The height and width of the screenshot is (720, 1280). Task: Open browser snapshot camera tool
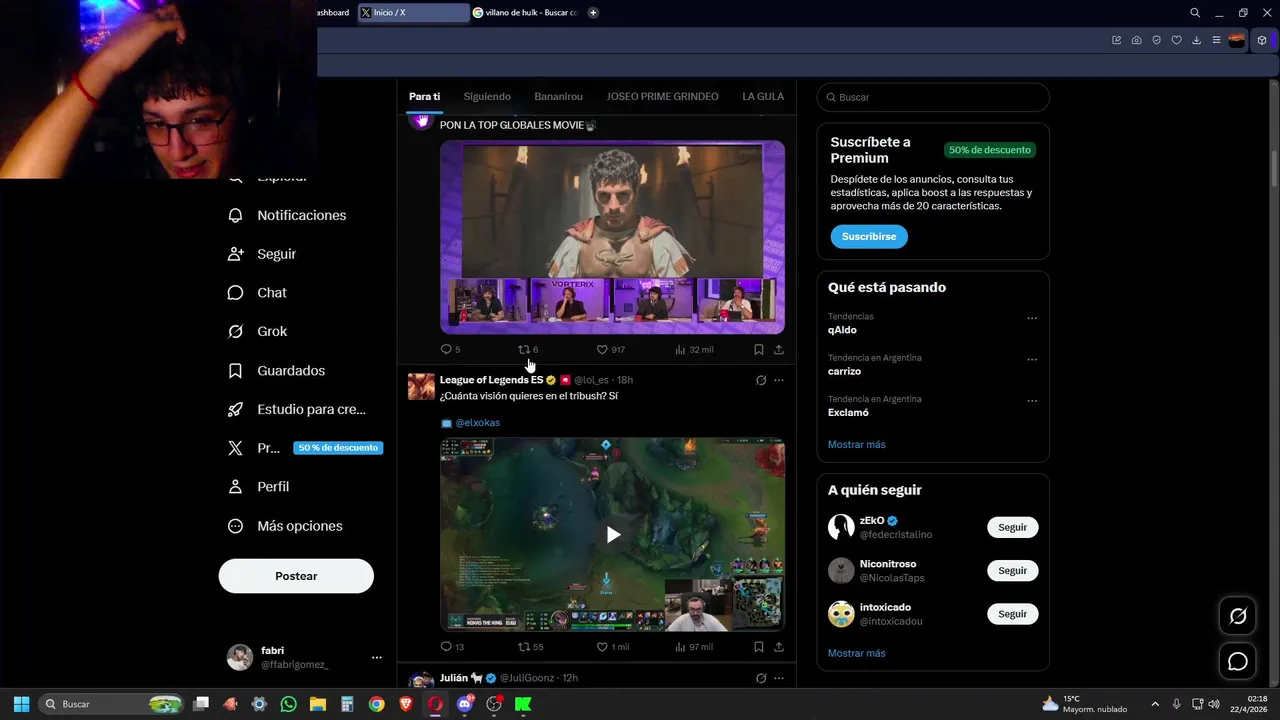1137,40
